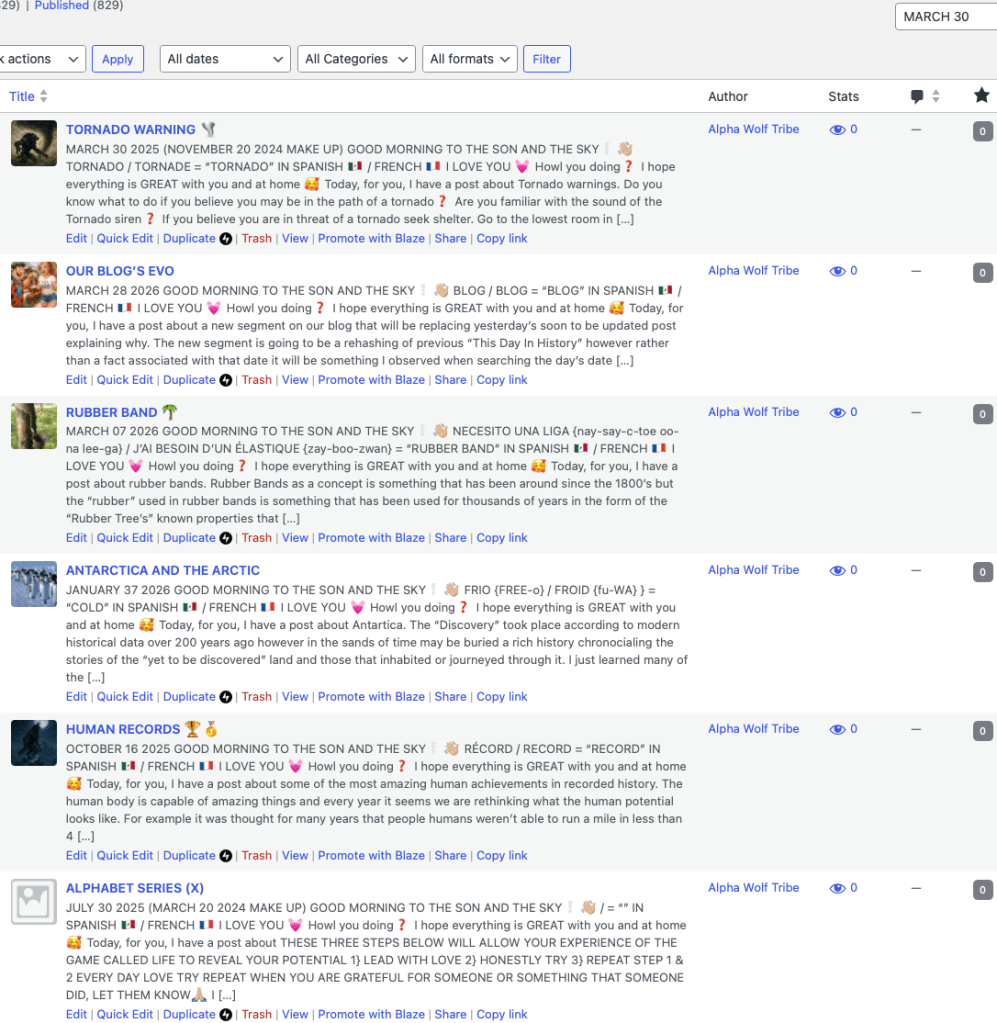This screenshot has width=997, height=1023.
Task: Click the search field containing MARCH 30
Action: pos(945,17)
